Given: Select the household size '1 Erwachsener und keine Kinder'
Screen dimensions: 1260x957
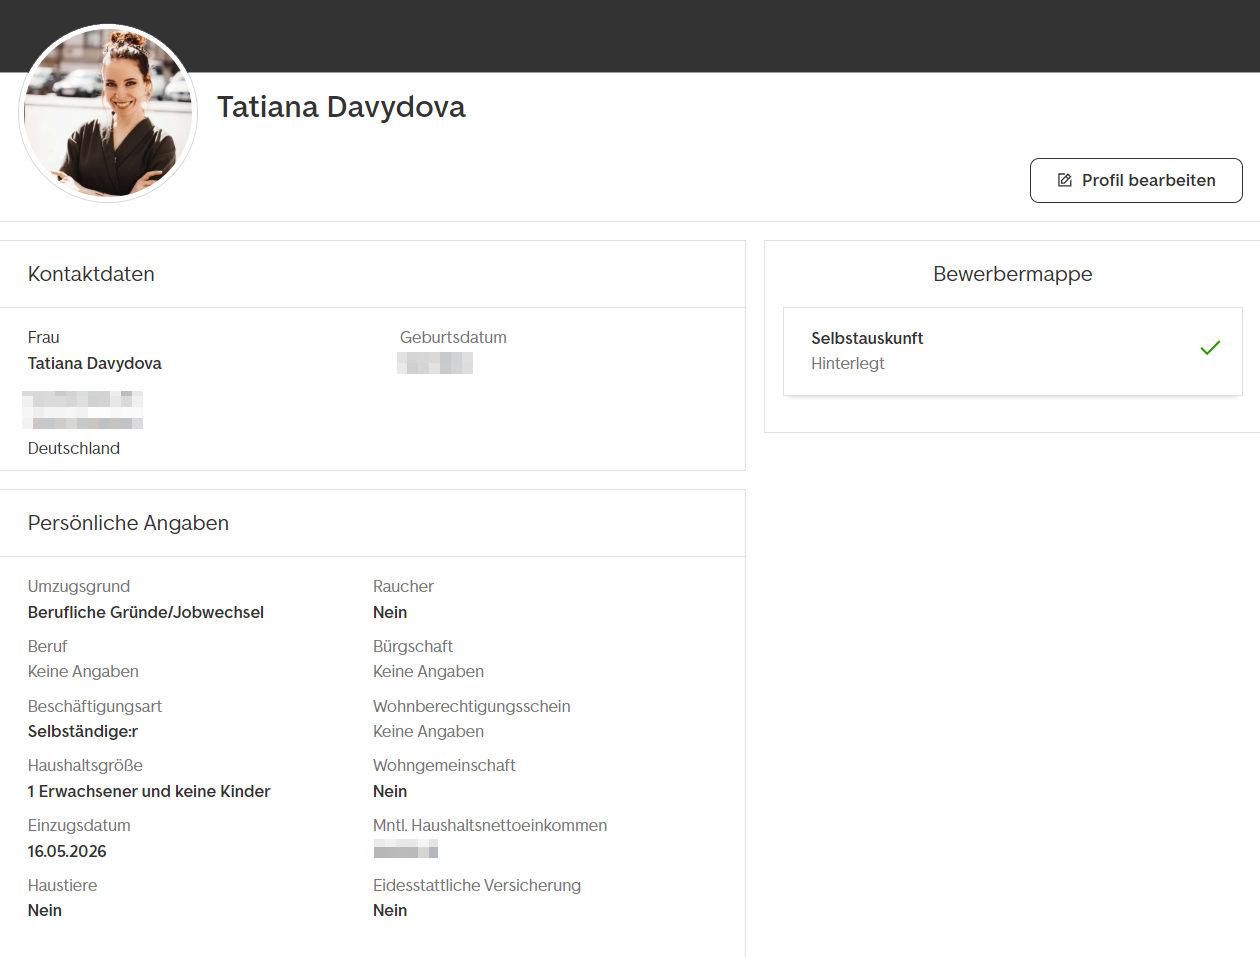Looking at the screenshot, I should pos(149,791).
